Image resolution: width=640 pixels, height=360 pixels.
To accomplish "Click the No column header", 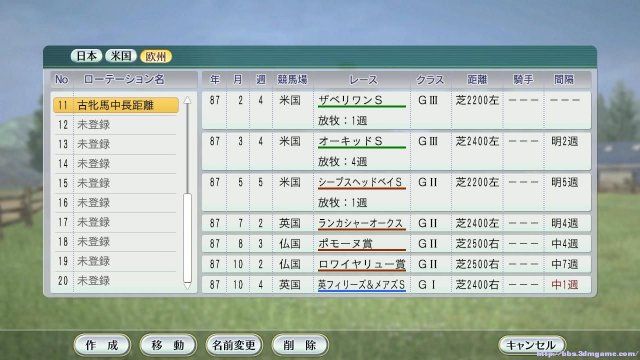I will (62, 79).
